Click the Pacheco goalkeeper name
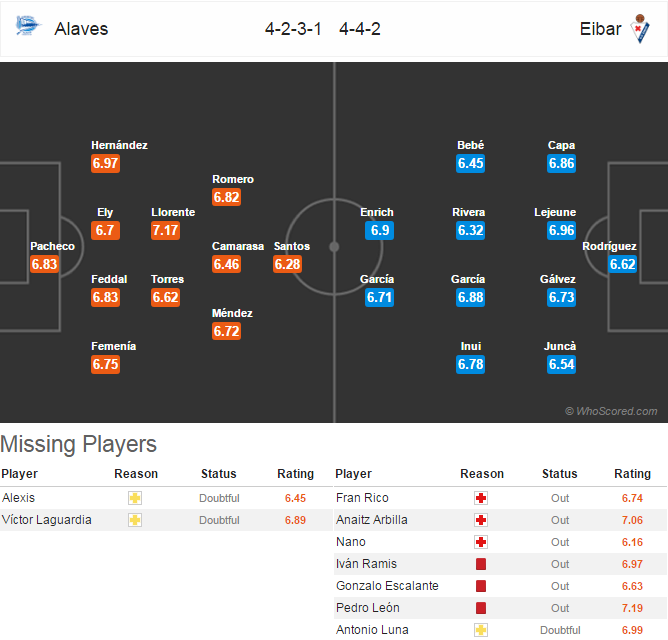668x640 pixels. (52, 246)
